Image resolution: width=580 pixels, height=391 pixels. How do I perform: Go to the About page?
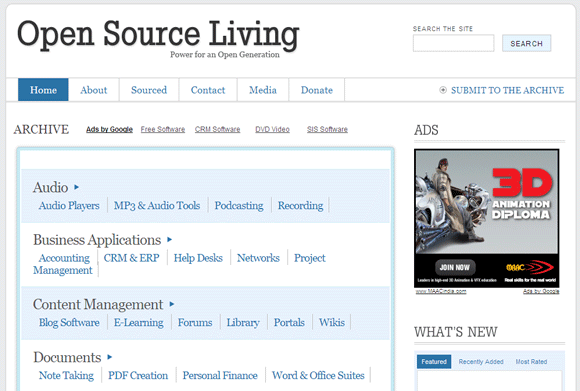(x=94, y=90)
